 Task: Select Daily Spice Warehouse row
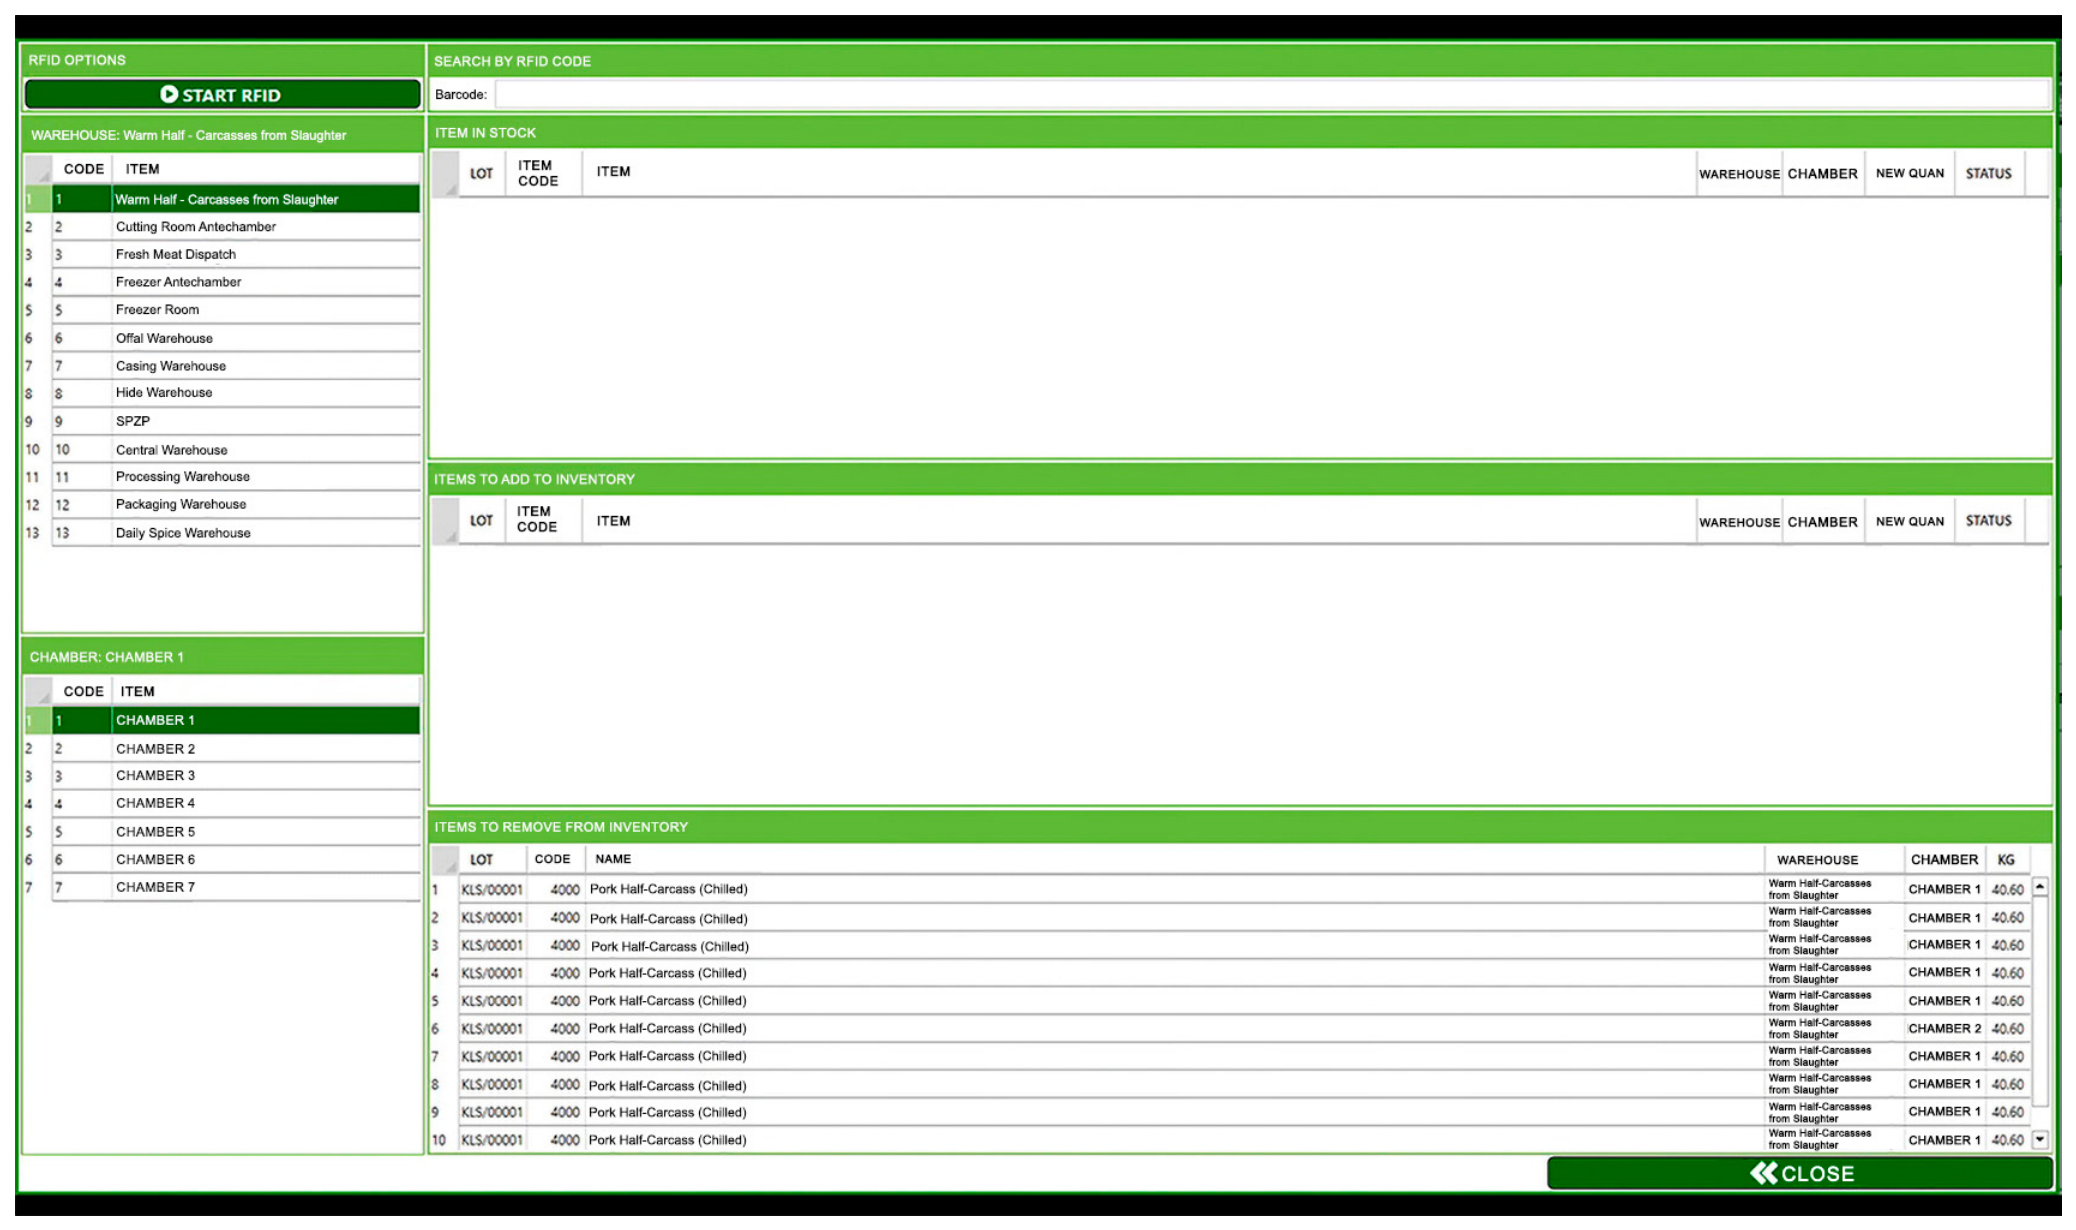click(222, 533)
